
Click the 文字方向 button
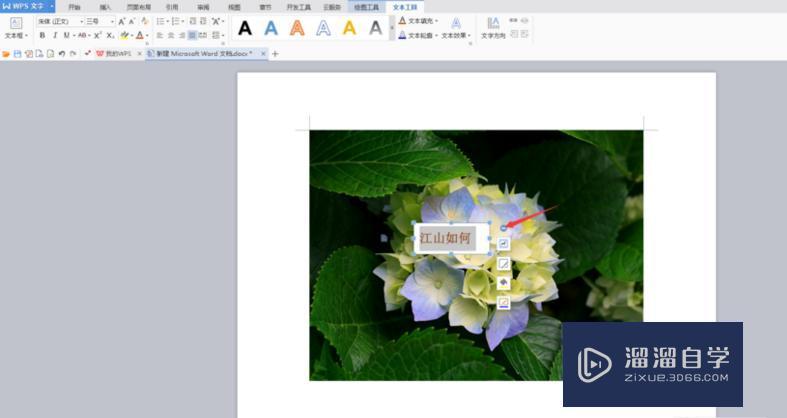point(493,29)
